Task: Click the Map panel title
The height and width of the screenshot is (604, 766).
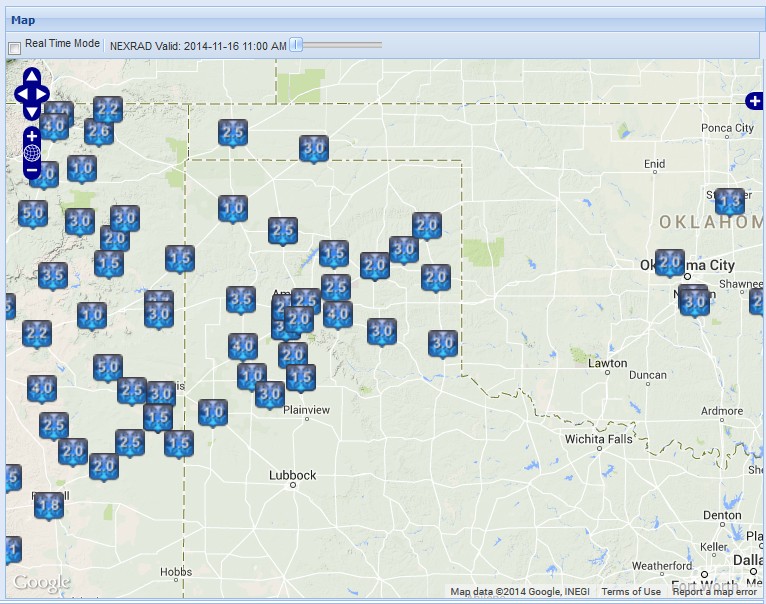Action: click(x=23, y=20)
